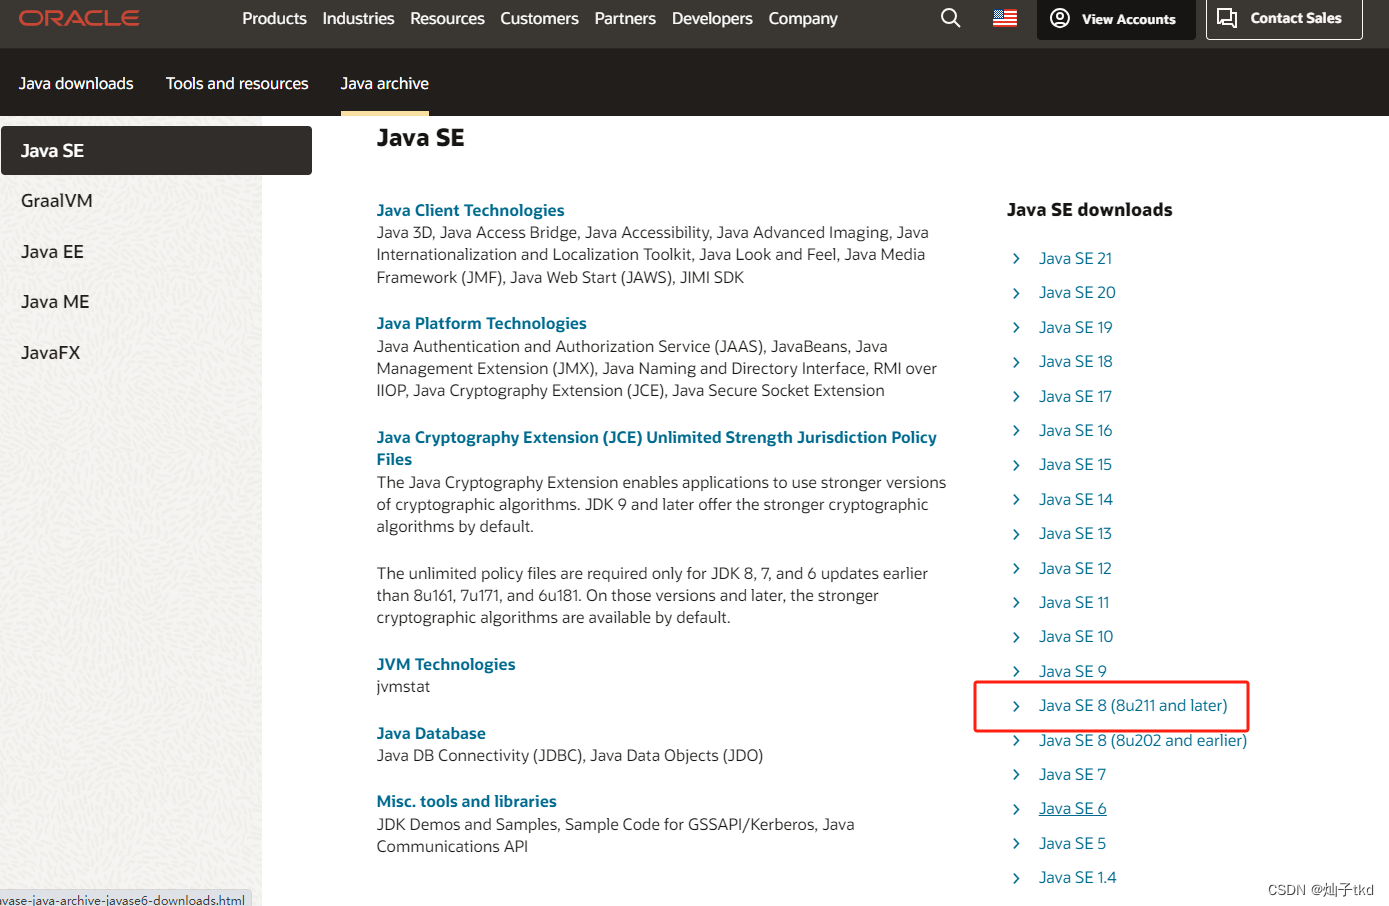
Task: Click chevron beside Java SE 8 (8u211 and later)
Action: (x=1016, y=706)
